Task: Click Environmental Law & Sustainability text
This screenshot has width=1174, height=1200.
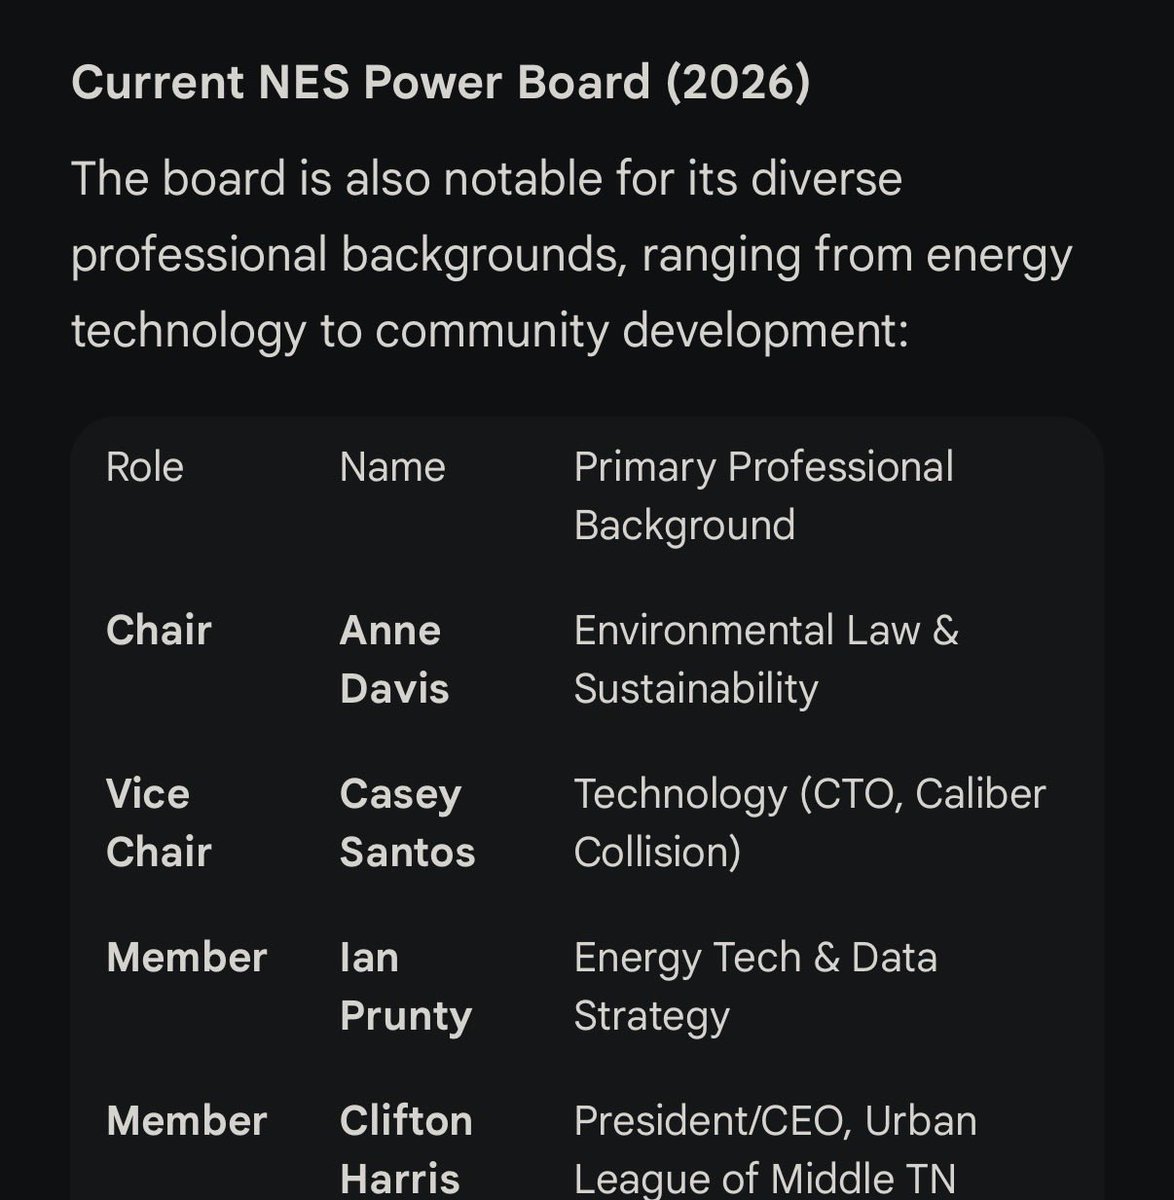Action: click(766, 659)
